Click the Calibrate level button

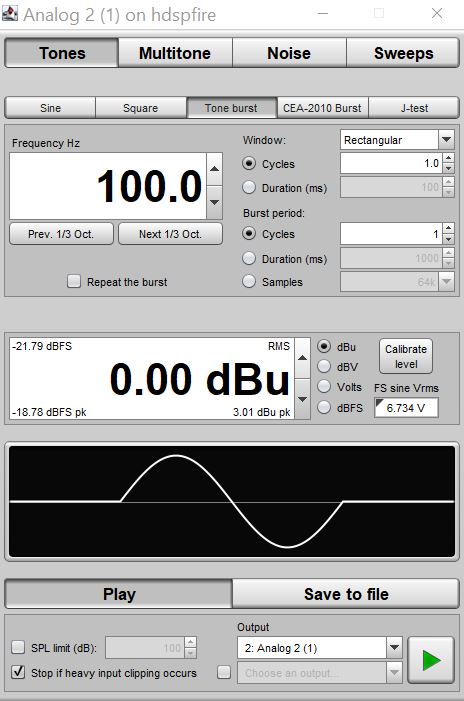point(406,356)
